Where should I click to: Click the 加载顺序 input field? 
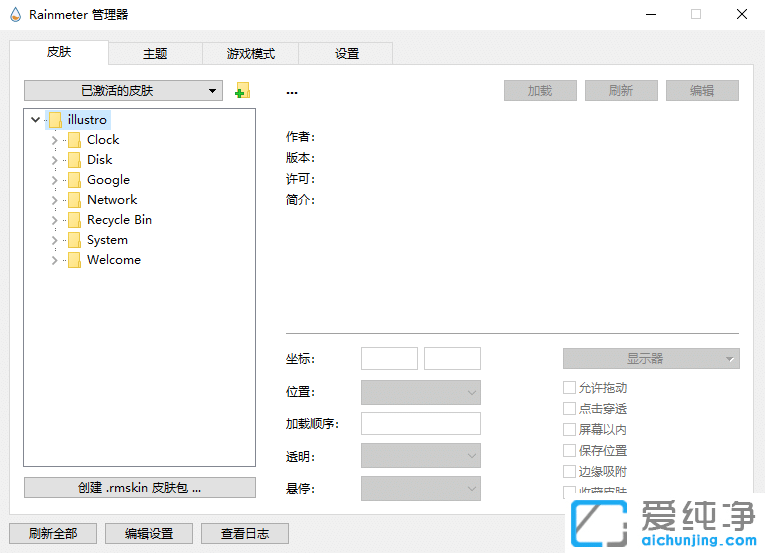[421, 424]
